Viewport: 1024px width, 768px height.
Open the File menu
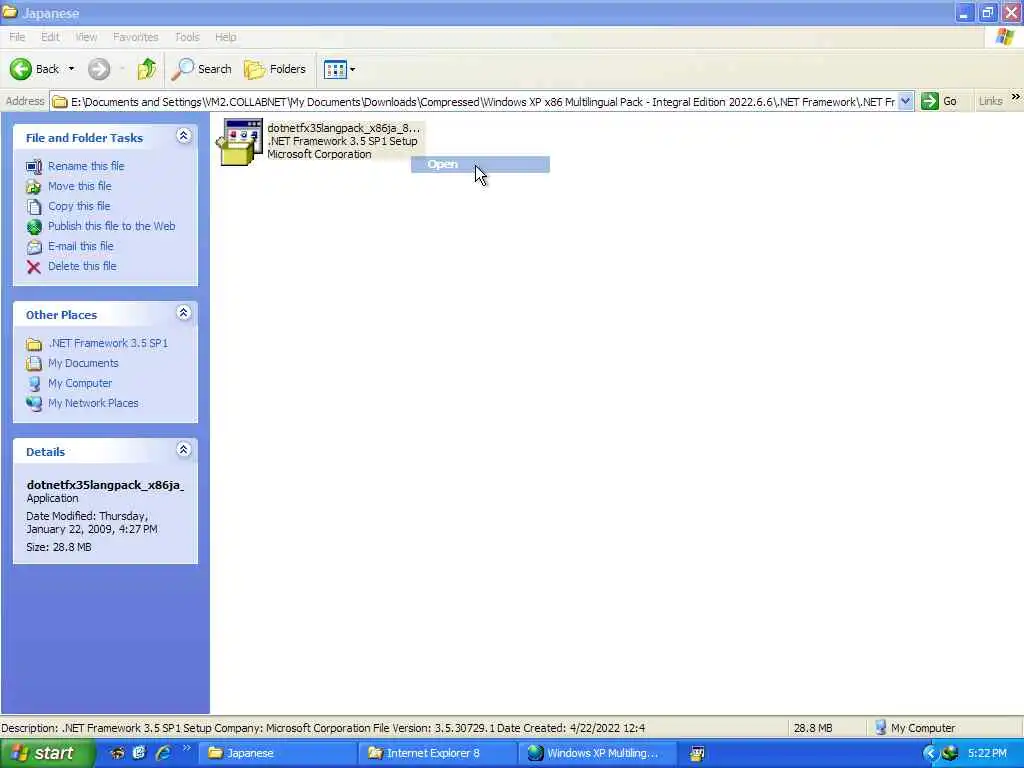(17, 37)
